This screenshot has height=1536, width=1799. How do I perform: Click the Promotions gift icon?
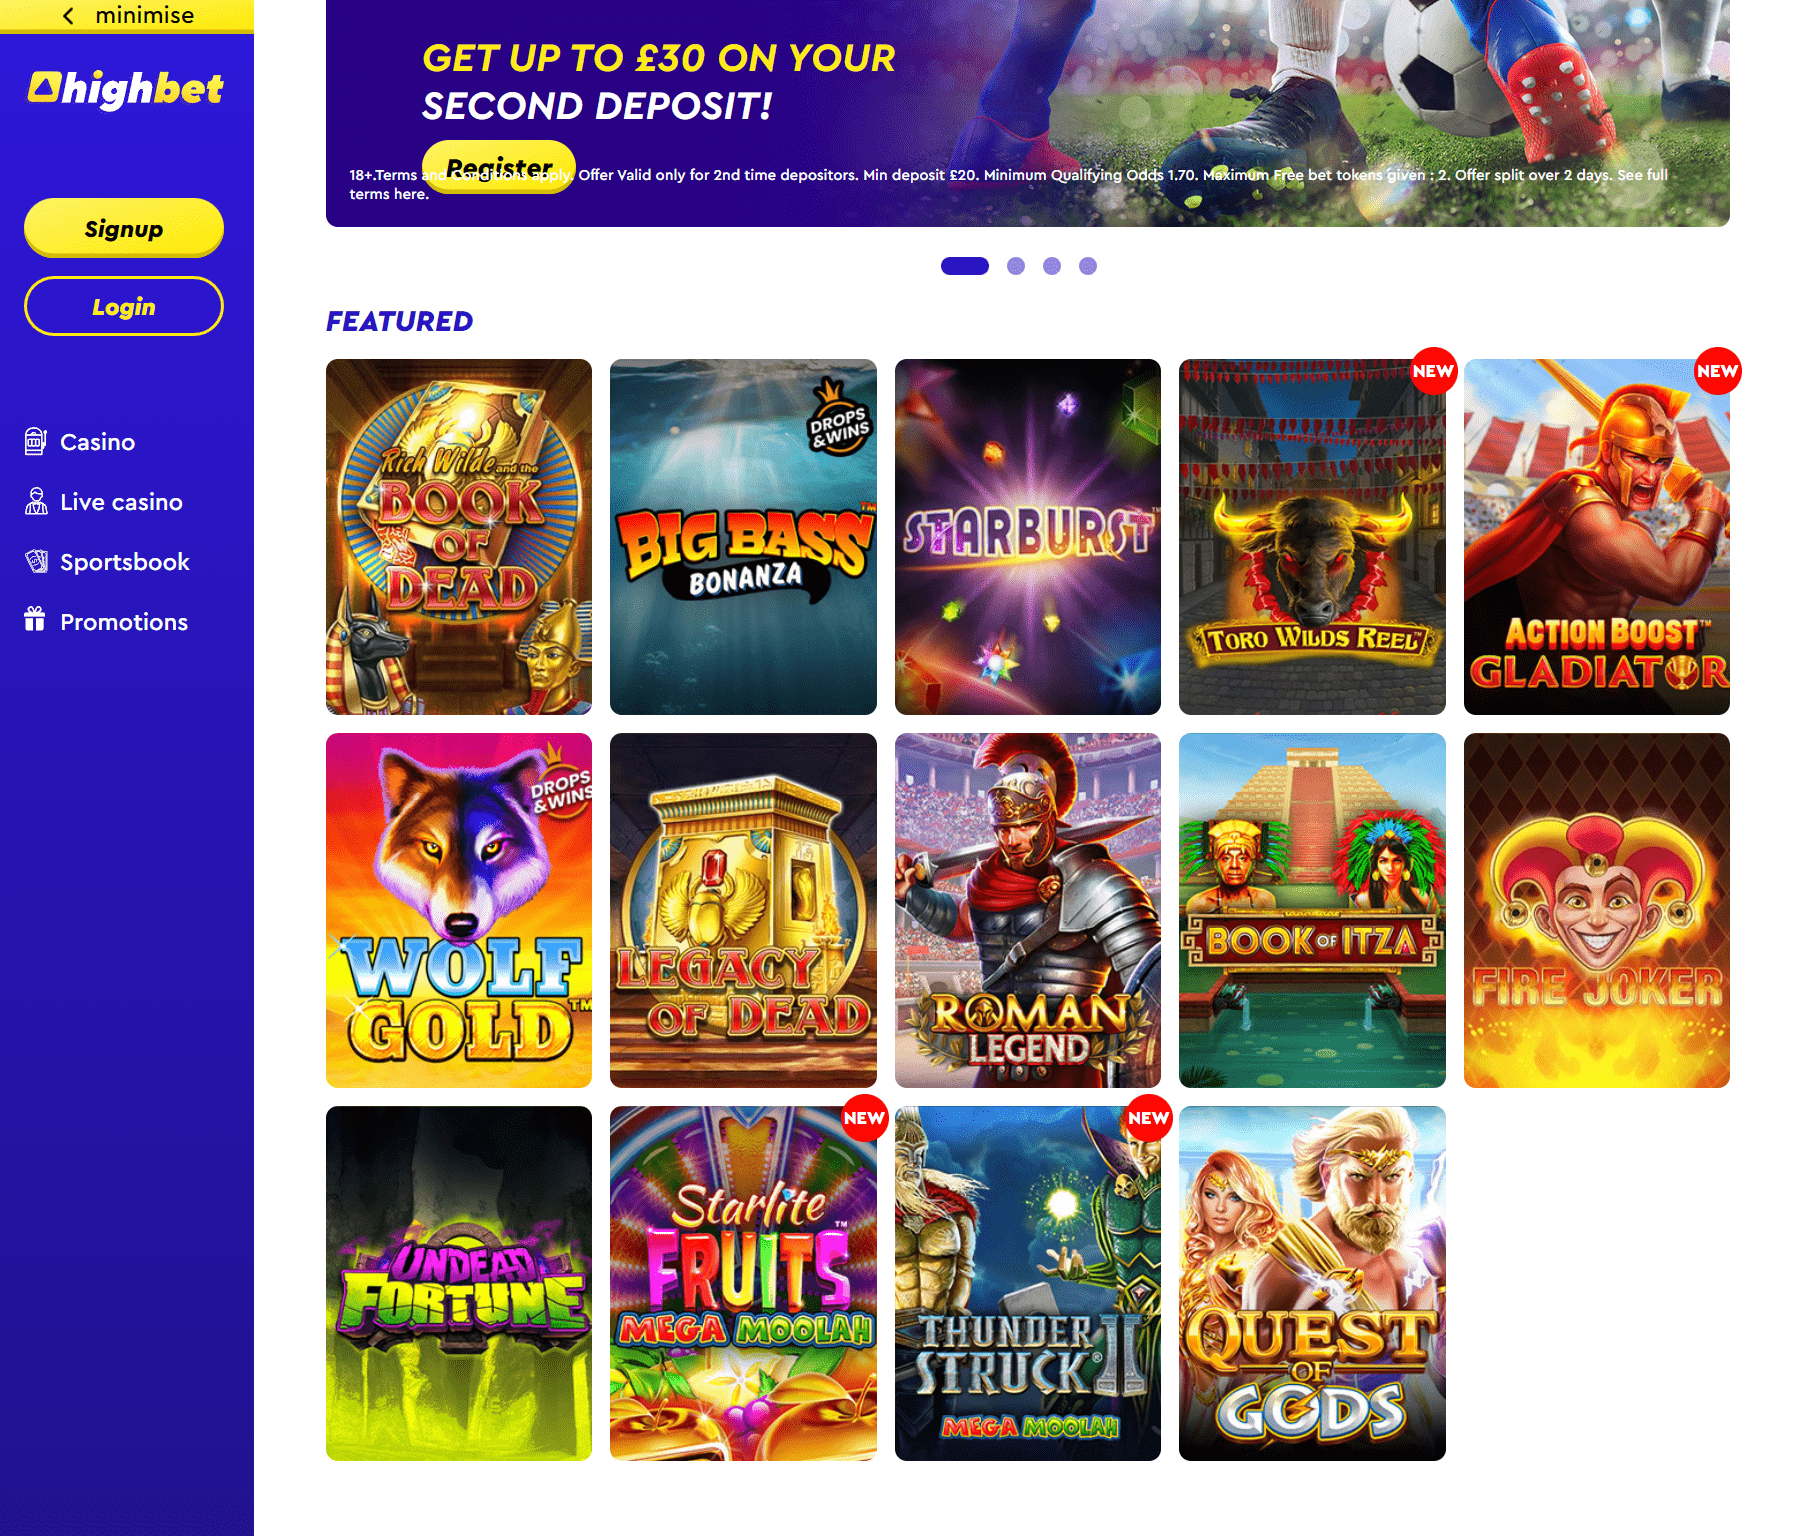(x=35, y=620)
